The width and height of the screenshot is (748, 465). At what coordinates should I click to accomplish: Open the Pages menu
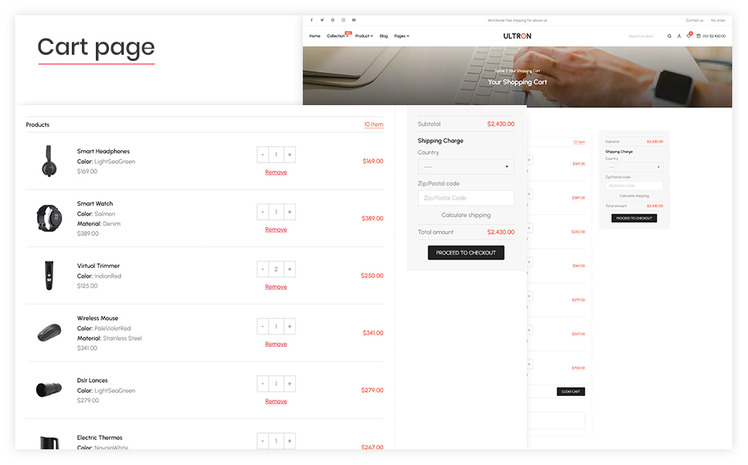[x=402, y=36]
